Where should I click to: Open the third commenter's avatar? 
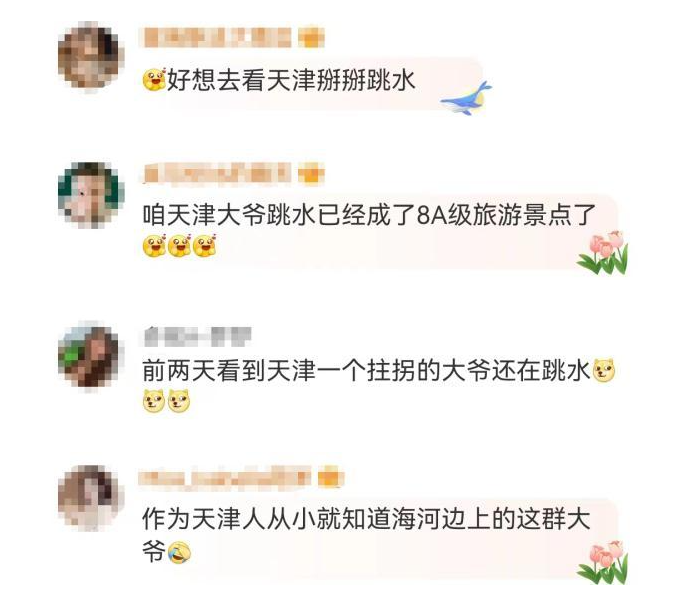click(91, 356)
